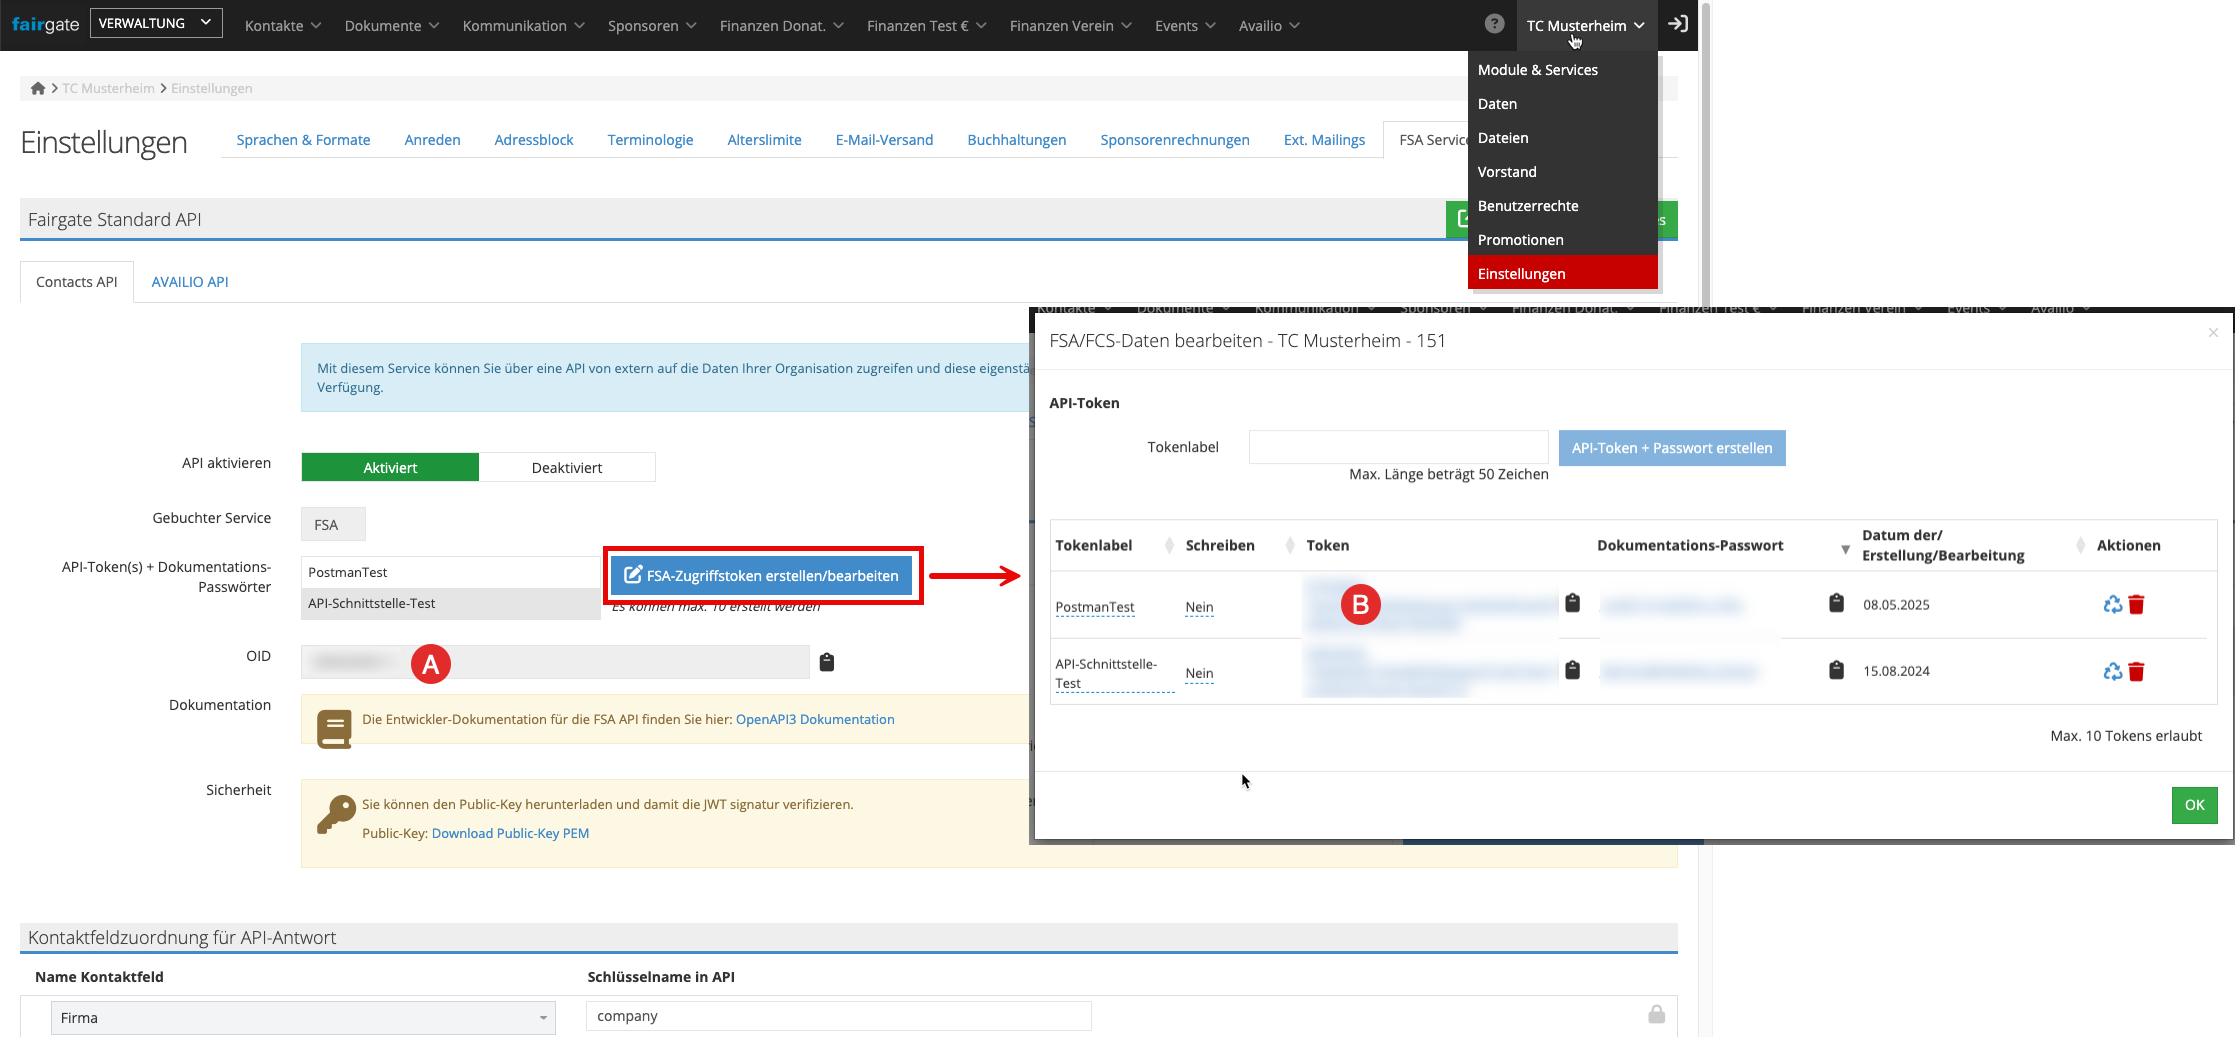Delete the PostmanTest token via trash icon
This screenshot has height=1037, width=2235.
pyautogui.click(x=2136, y=604)
